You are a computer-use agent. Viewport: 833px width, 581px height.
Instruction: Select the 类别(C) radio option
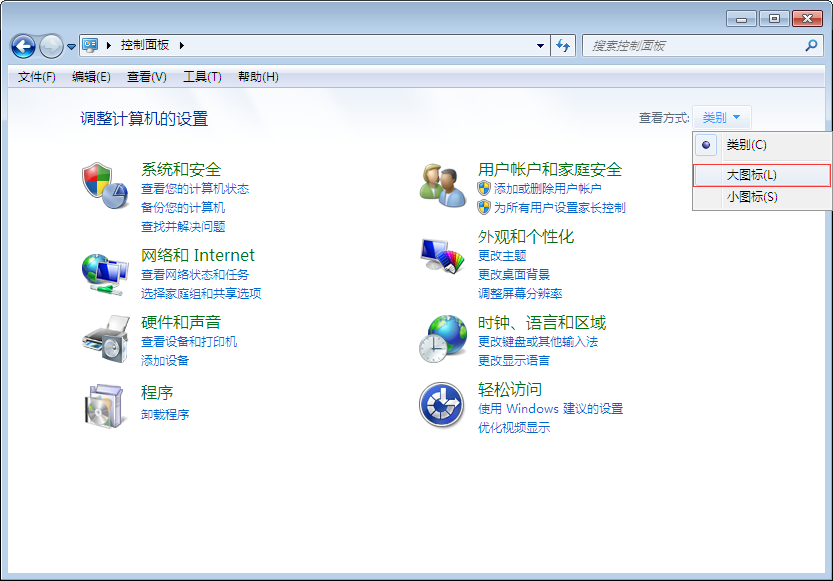click(706, 145)
